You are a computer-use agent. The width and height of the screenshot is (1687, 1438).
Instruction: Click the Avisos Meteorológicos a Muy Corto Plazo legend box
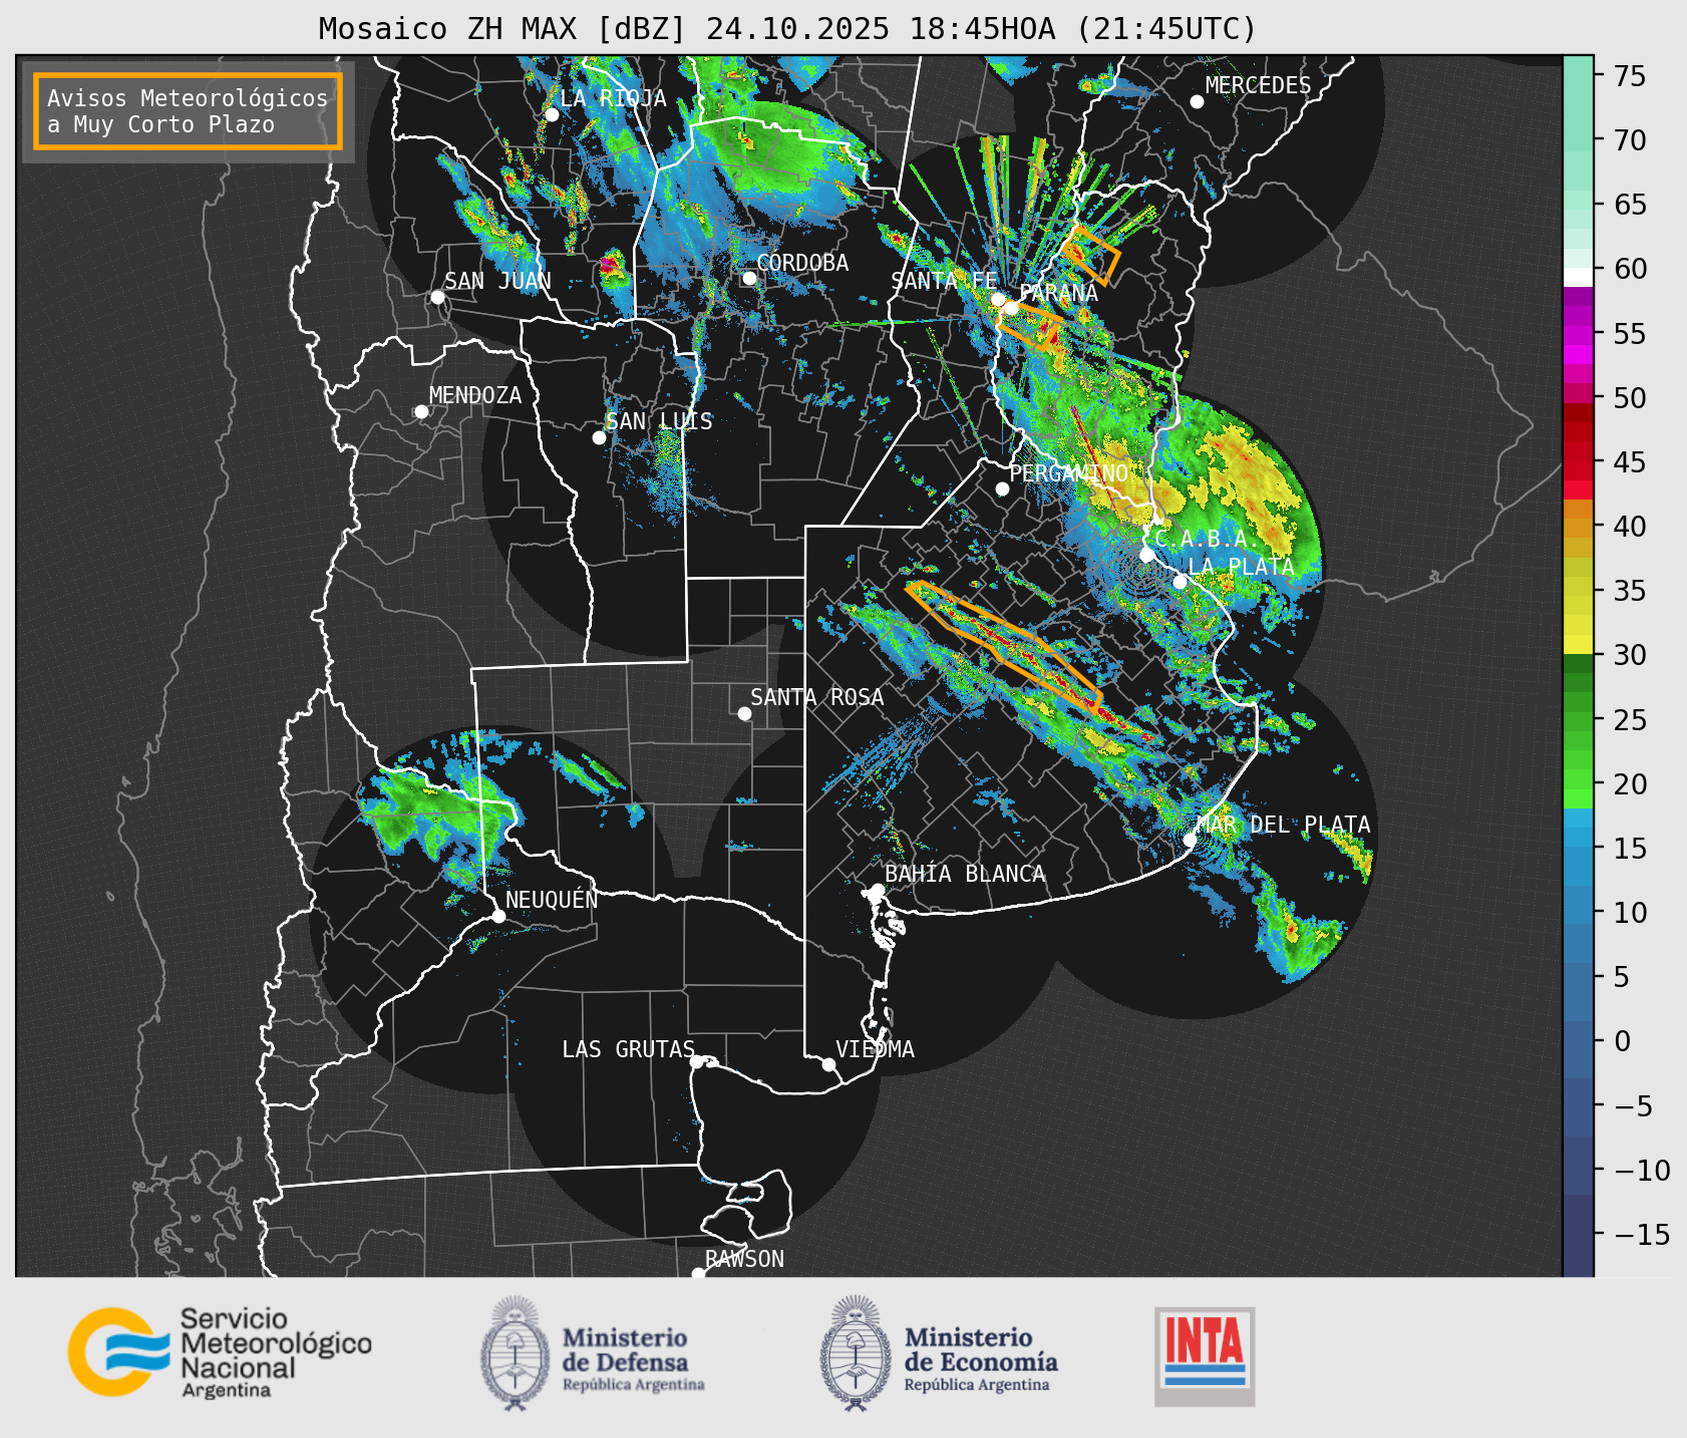(x=188, y=110)
